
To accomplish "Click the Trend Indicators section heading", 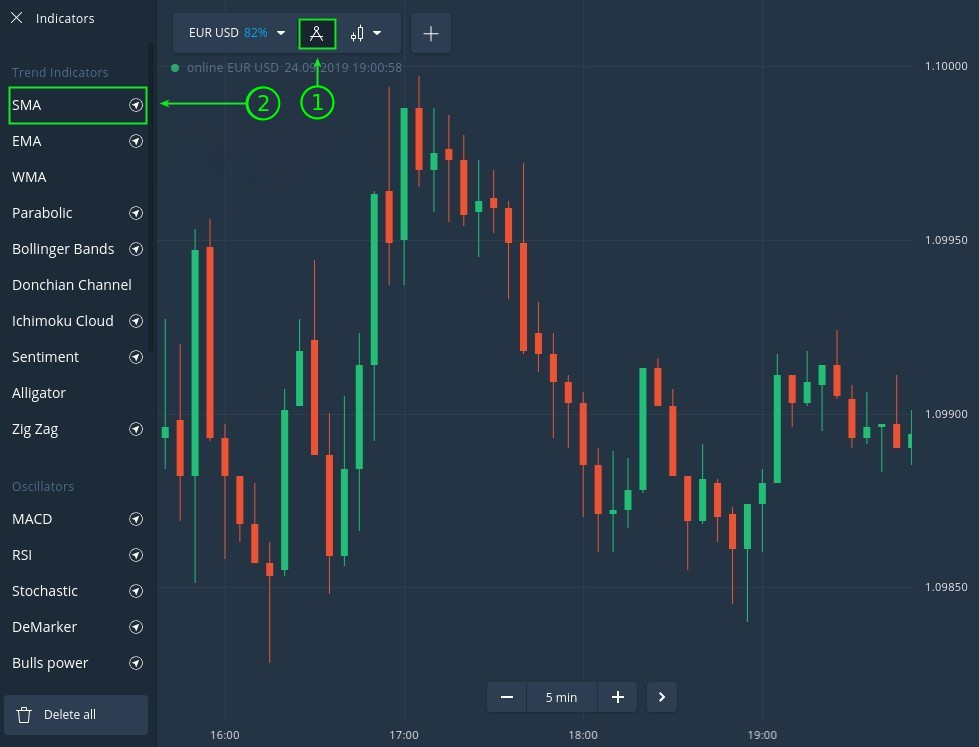I will click(x=60, y=72).
